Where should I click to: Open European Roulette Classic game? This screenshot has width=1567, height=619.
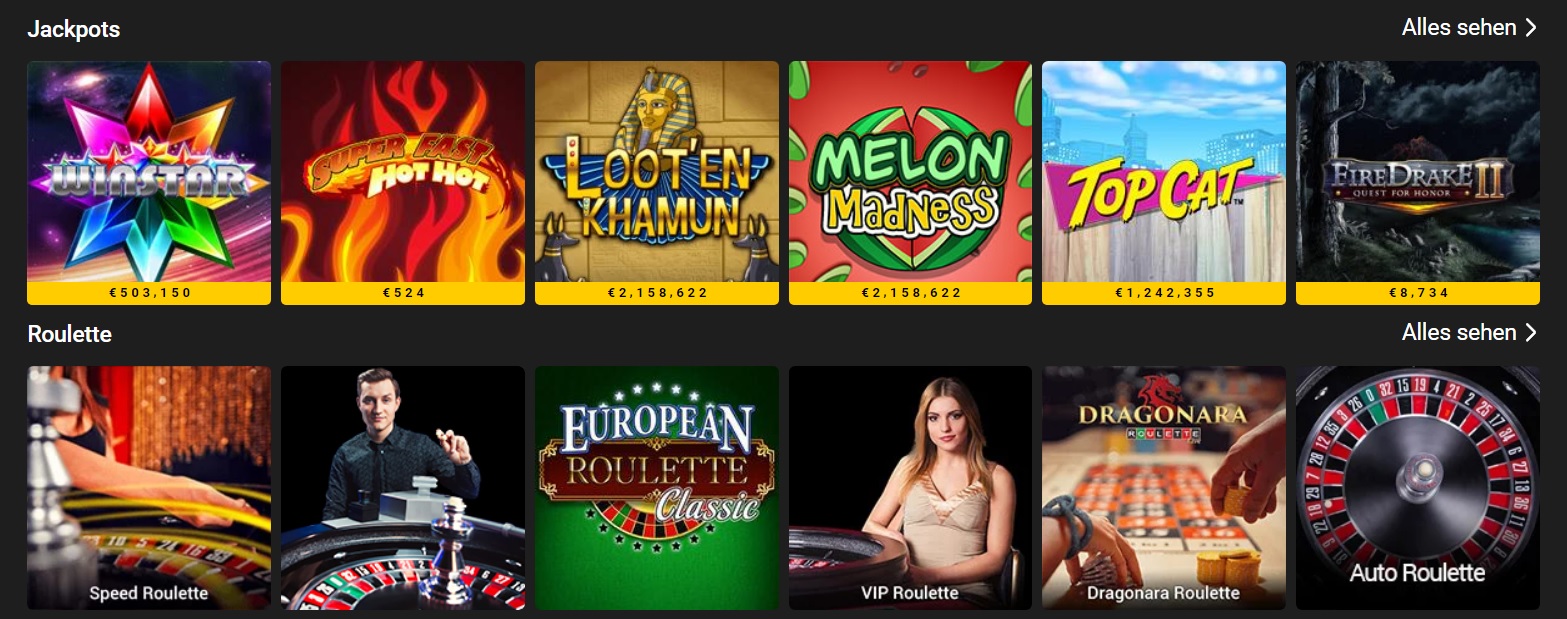657,488
